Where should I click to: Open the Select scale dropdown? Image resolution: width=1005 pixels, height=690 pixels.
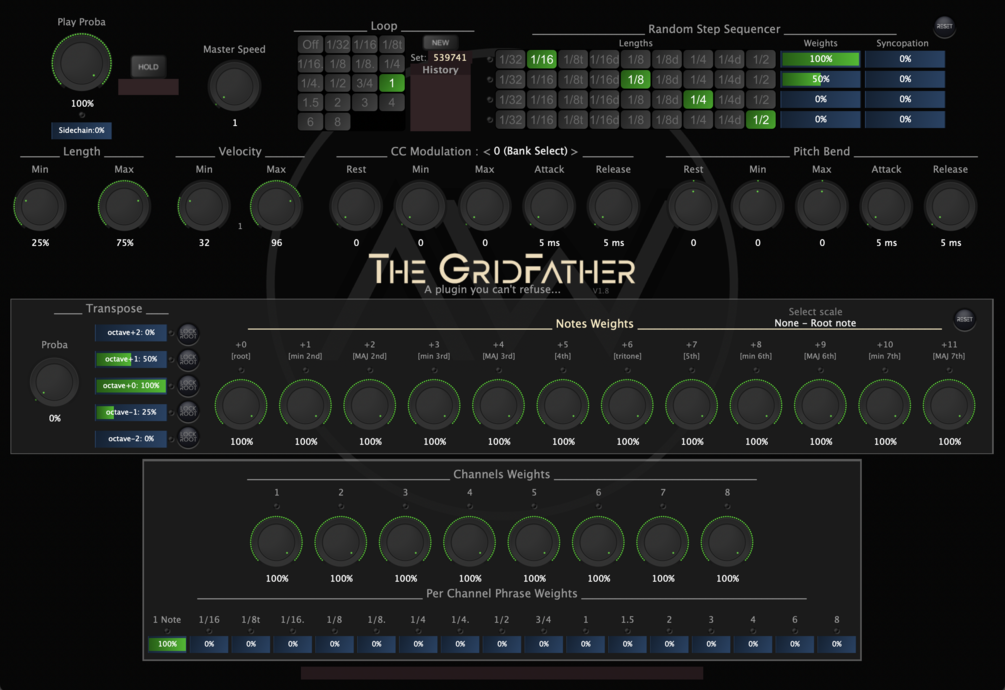[x=815, y=323]
